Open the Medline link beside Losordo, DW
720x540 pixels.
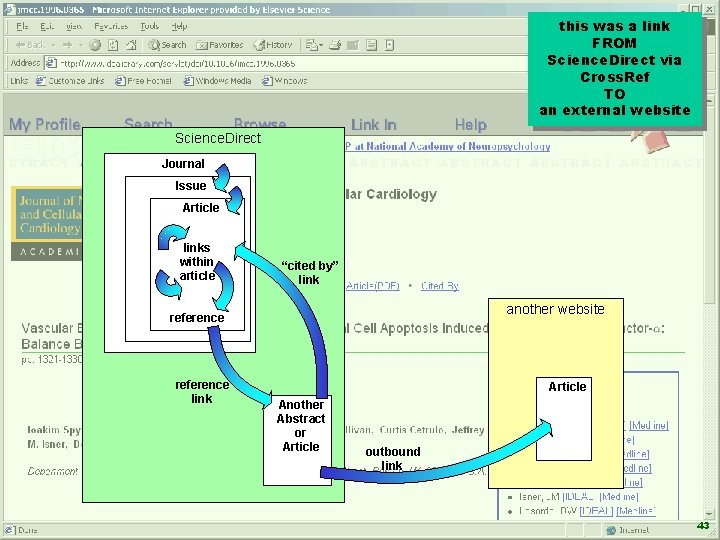[x=636, y=511]
